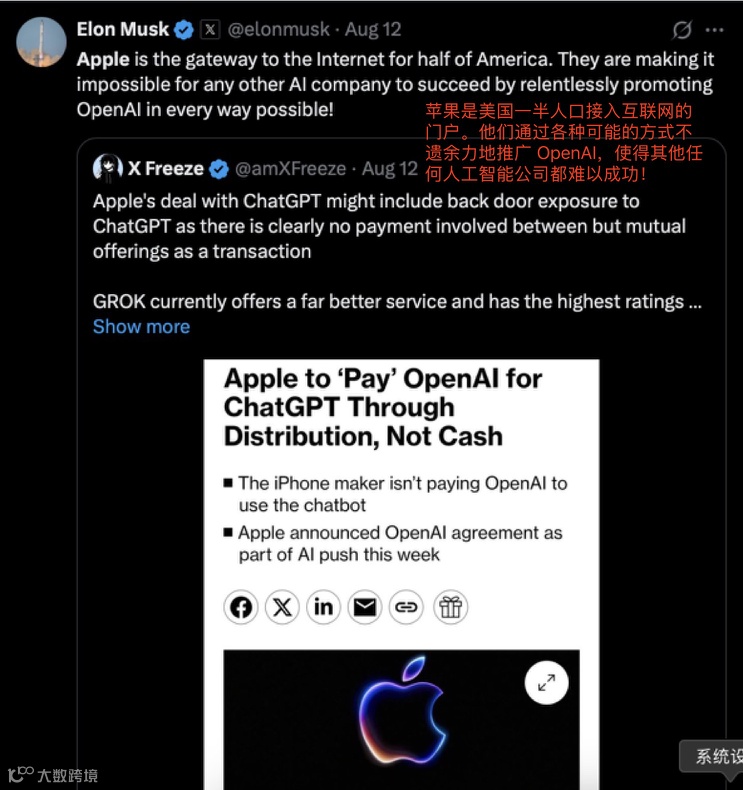Share article via Facebook icon
The height and width of the screenshot is (790, 743).
point(241,607)
